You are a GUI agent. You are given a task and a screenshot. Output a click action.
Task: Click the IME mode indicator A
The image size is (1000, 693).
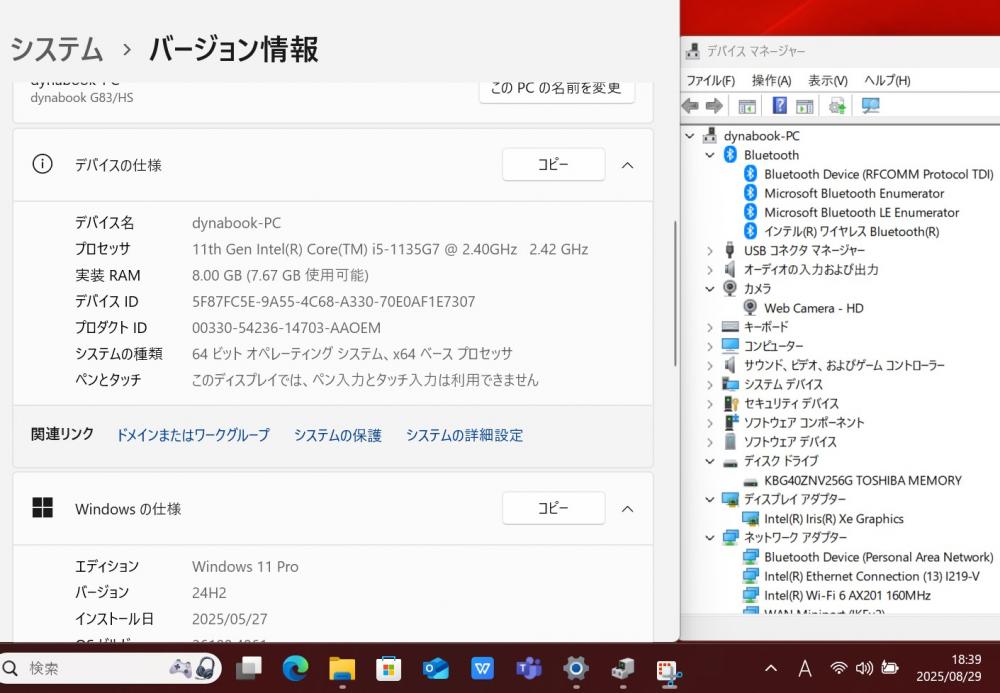click(805, 668)
